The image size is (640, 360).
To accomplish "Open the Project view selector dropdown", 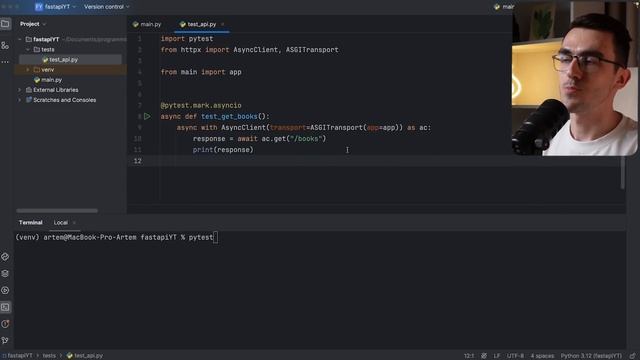I will pos(33,24).
